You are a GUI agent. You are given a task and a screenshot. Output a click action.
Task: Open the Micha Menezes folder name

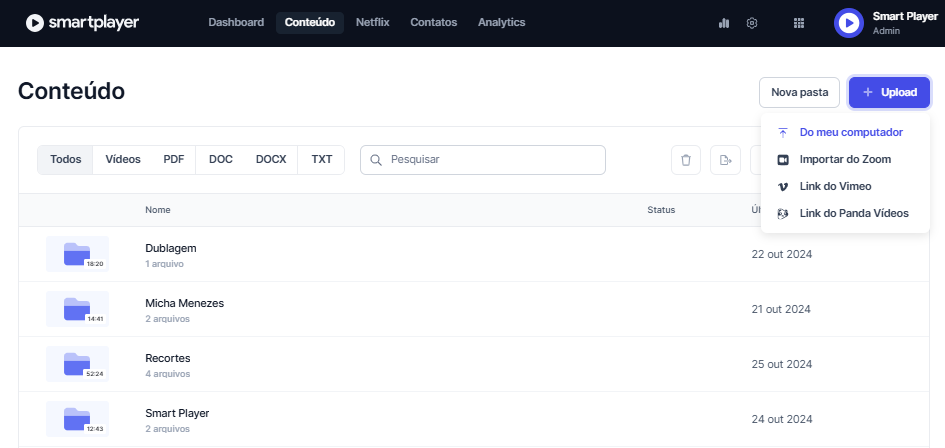click(x=184, y=303)
